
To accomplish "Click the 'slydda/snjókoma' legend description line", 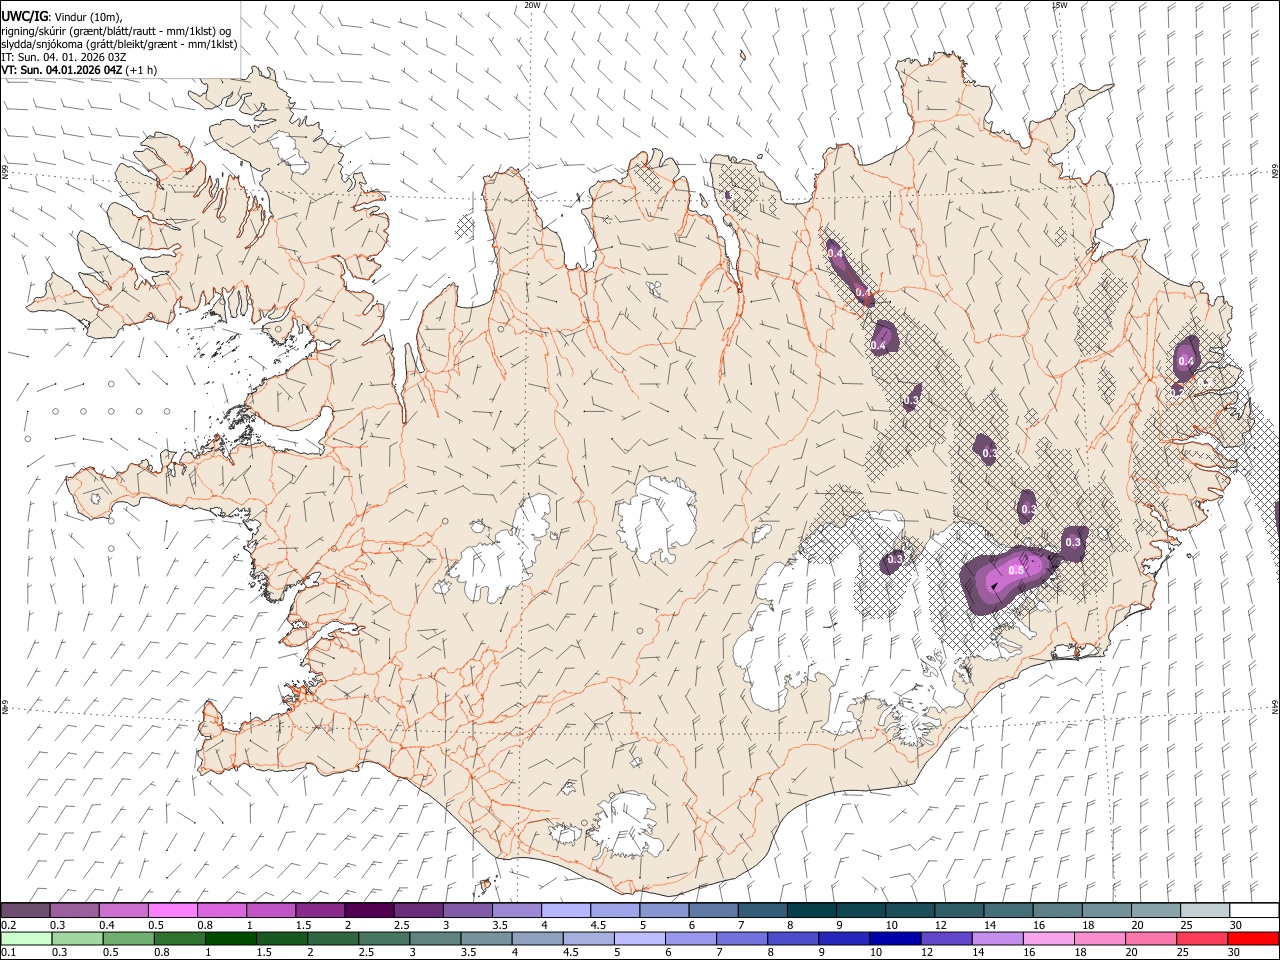I will tap(119, 44).
